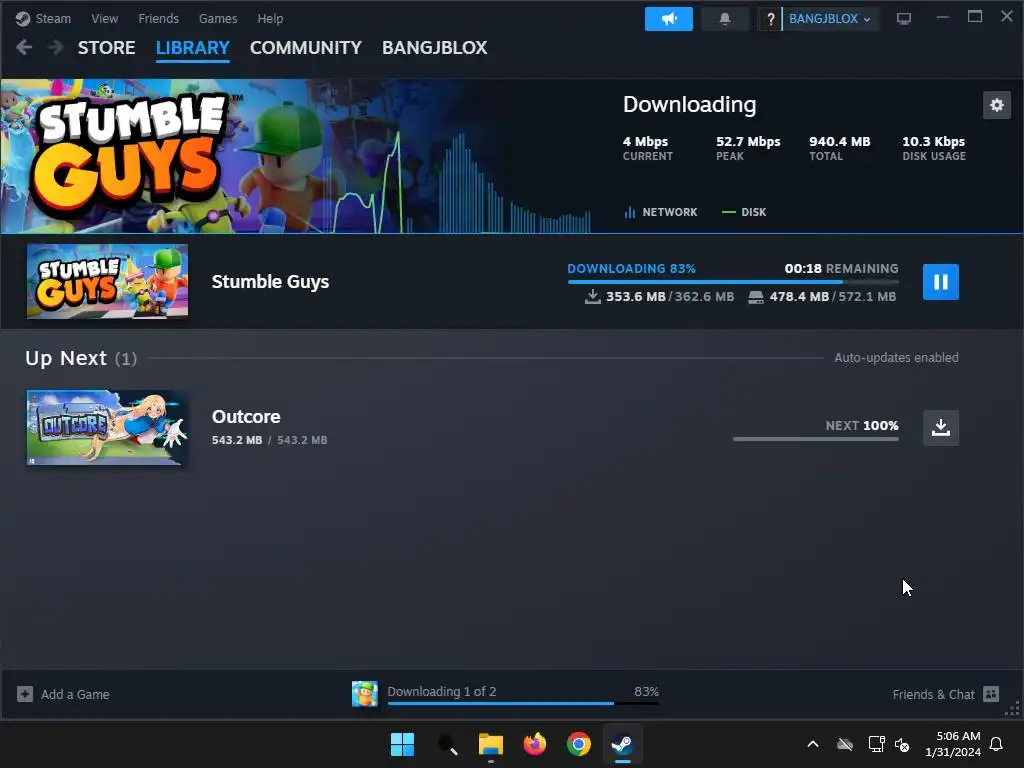Click the 940.4 MB TOTAL stat
Image resolution: width=1024 pixels, height=768 pixels.
[840, 148]
